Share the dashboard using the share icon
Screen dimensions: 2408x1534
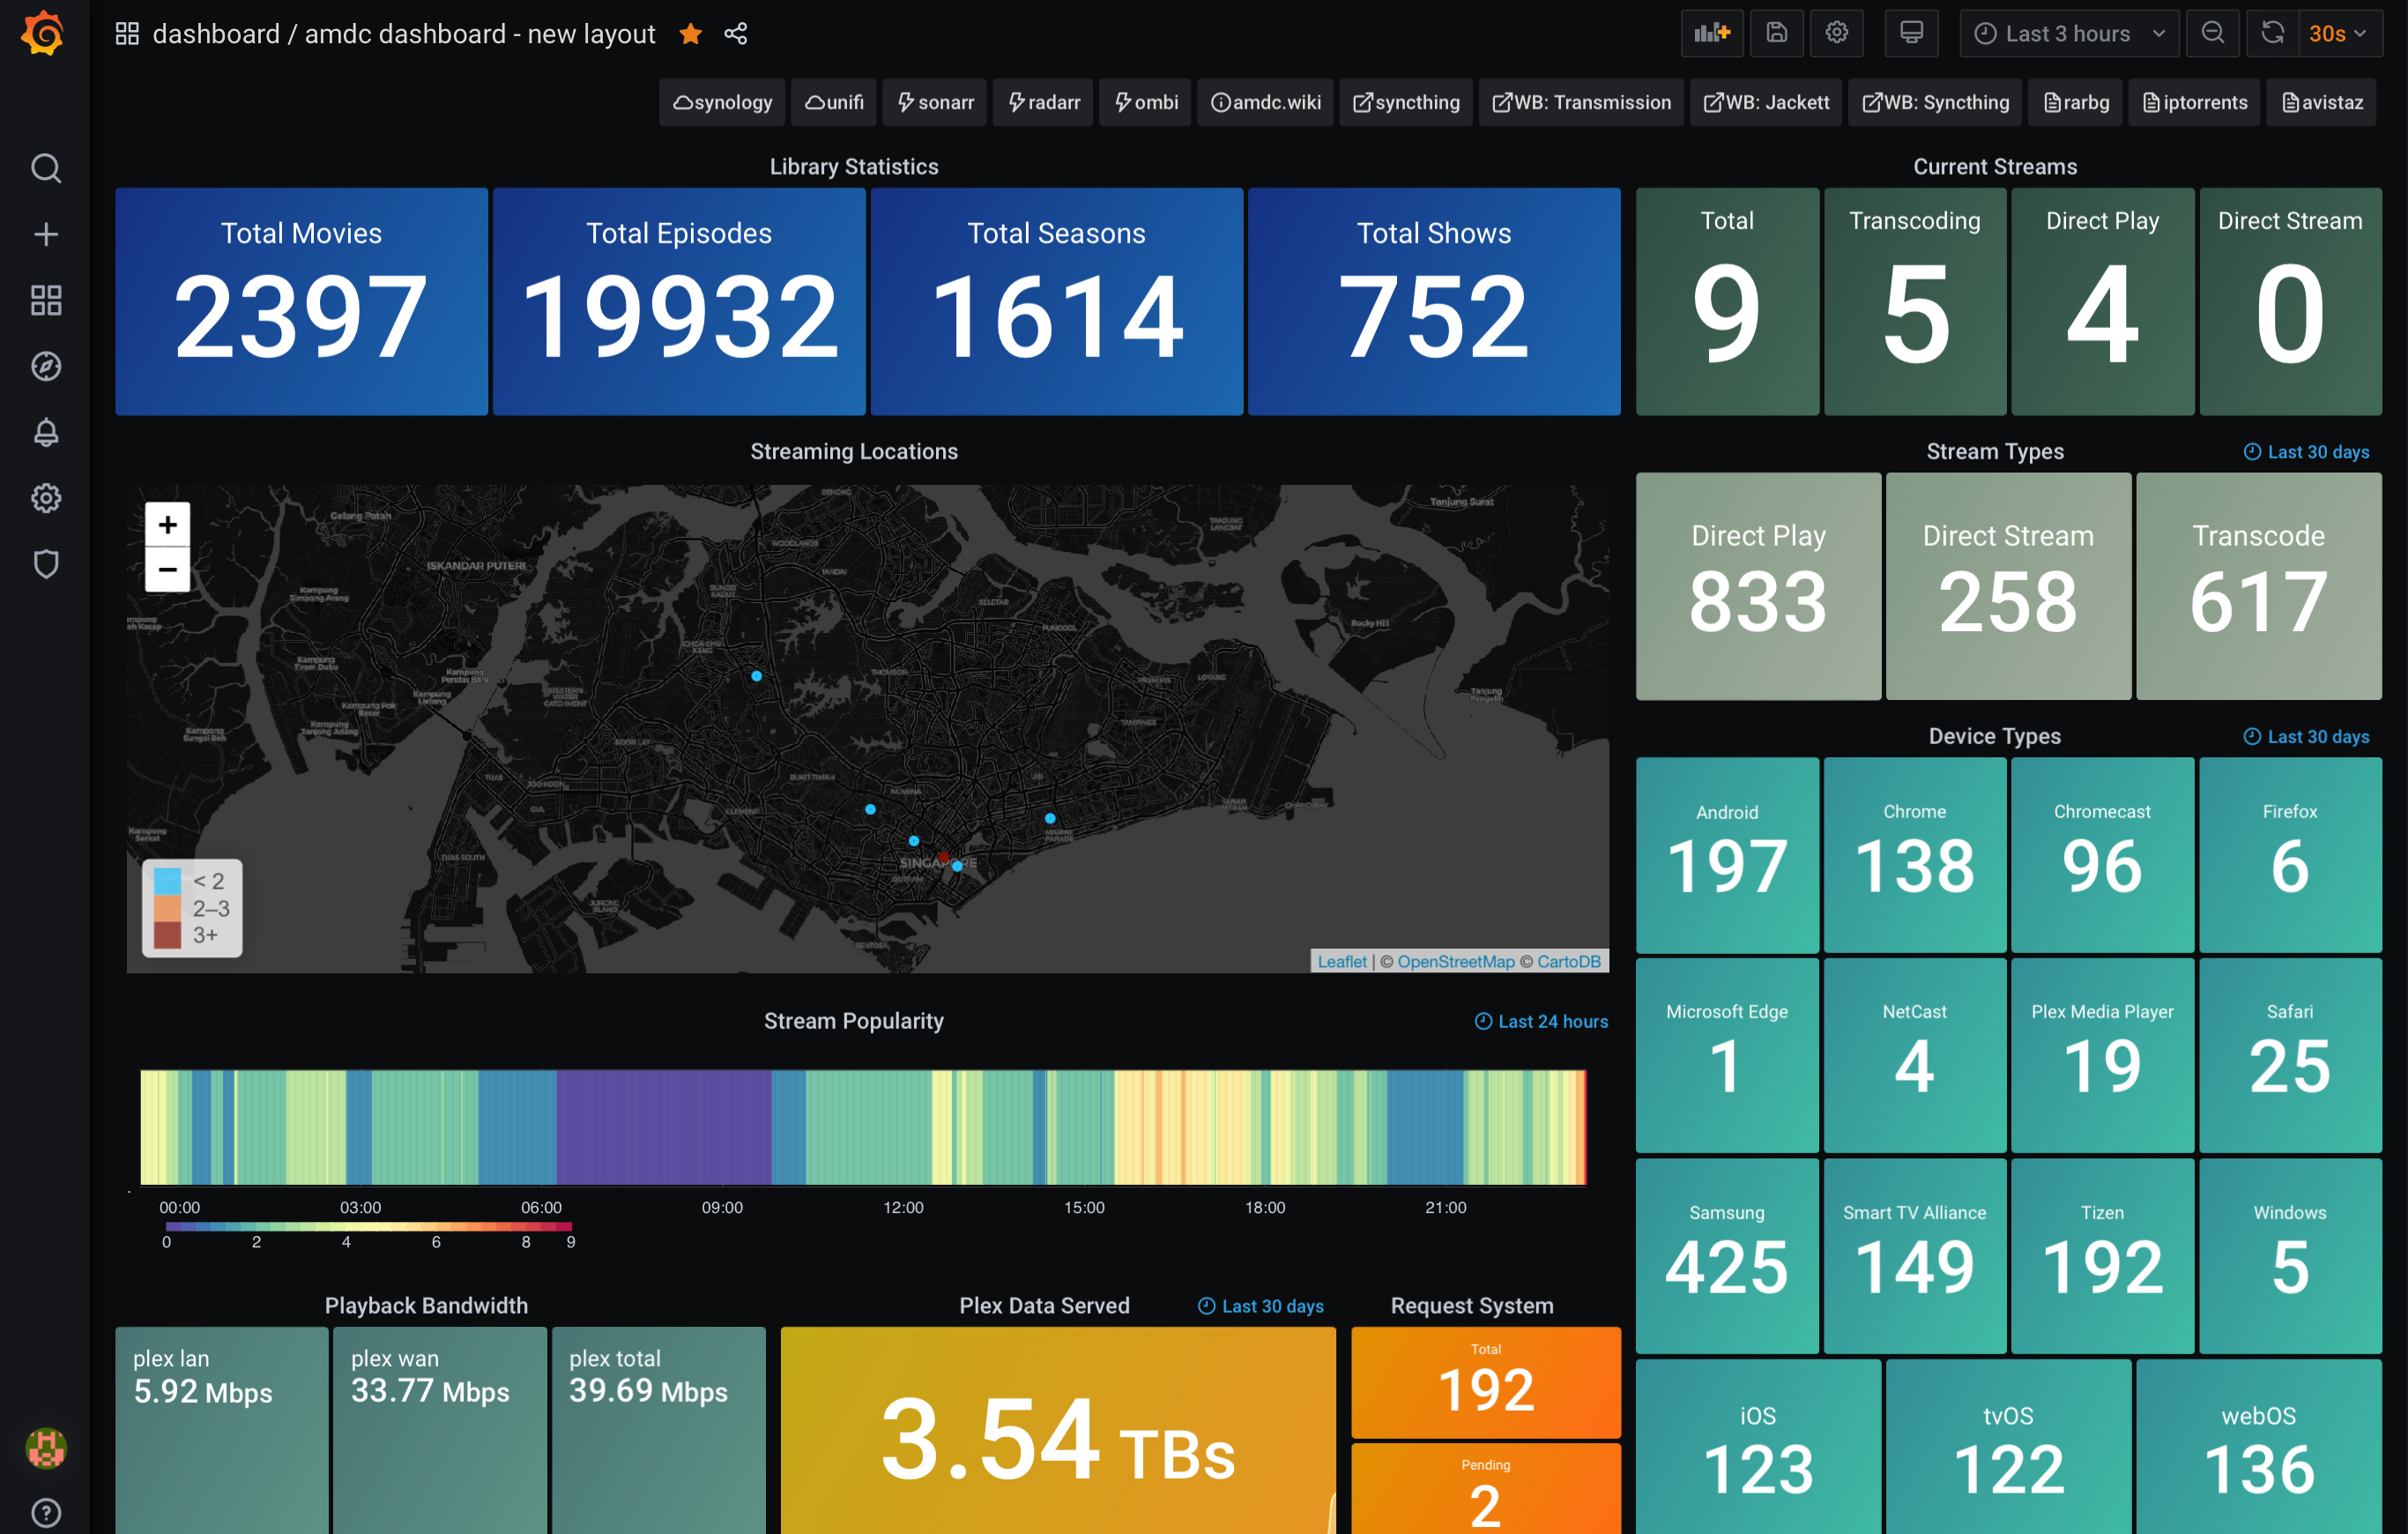click(x=736, y=34)
